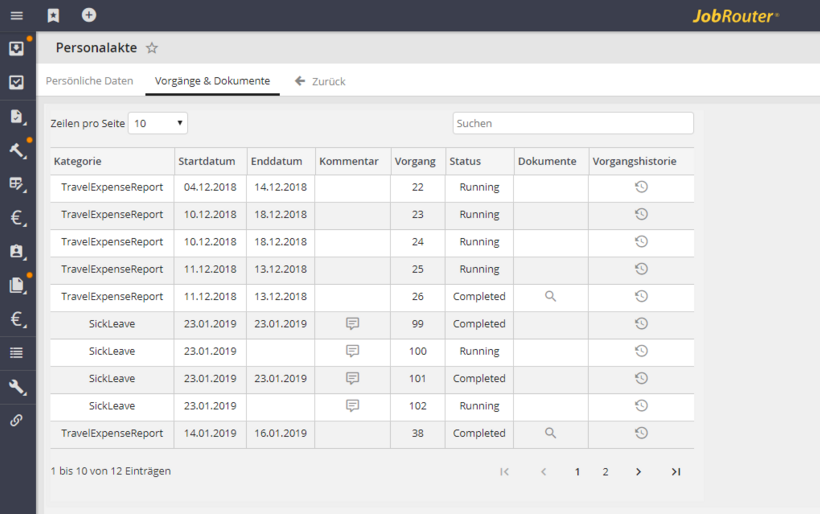The image size is (820, 514).
Task: Open the link icon in left sidebar
Action: [x=17, y=421]
